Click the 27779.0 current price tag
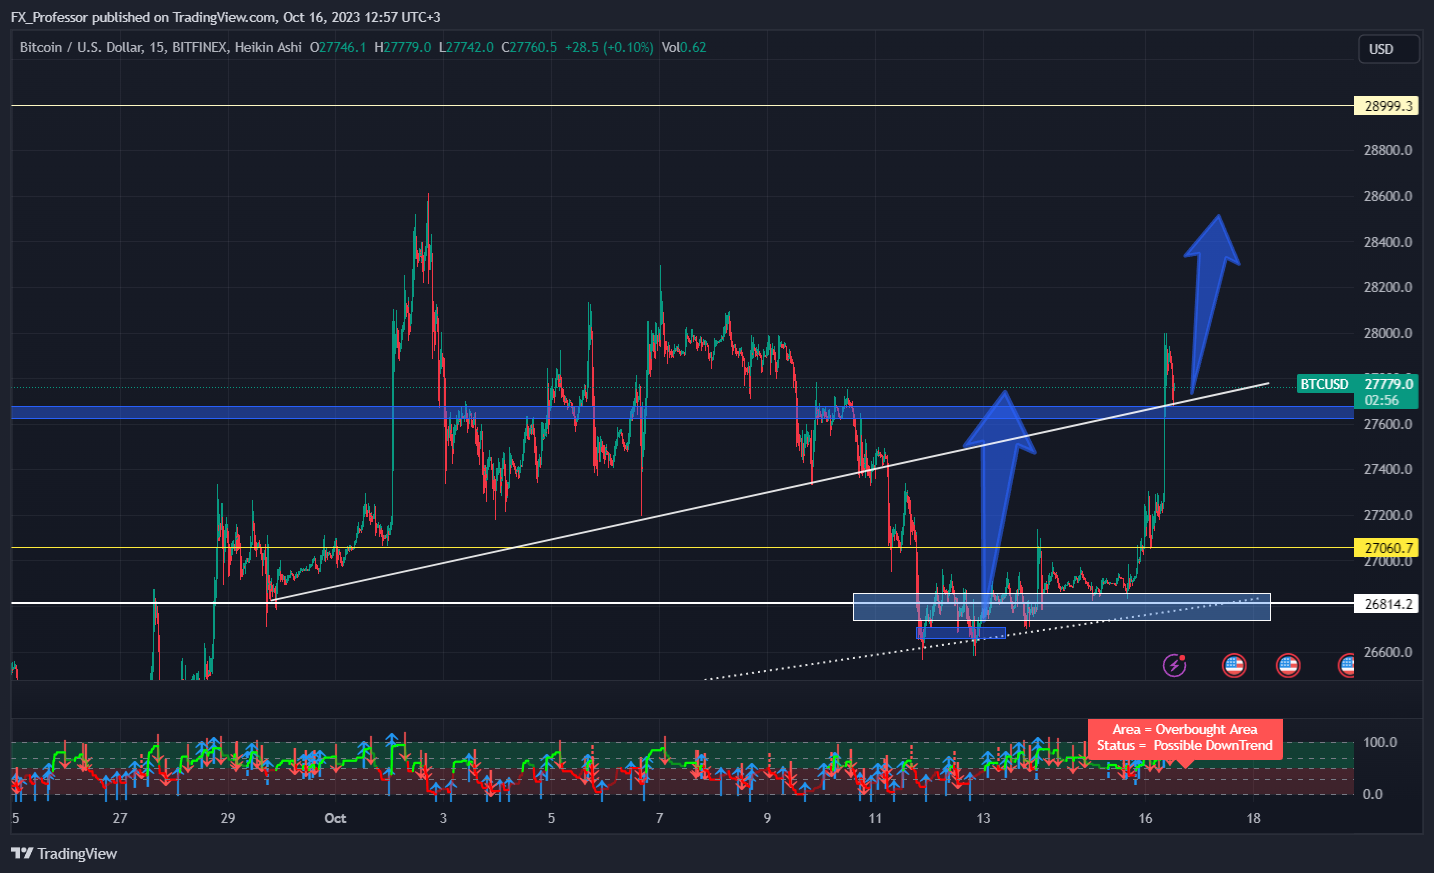The width and height of the screenshot is (1434, 873). click(x=1388, y=384)
